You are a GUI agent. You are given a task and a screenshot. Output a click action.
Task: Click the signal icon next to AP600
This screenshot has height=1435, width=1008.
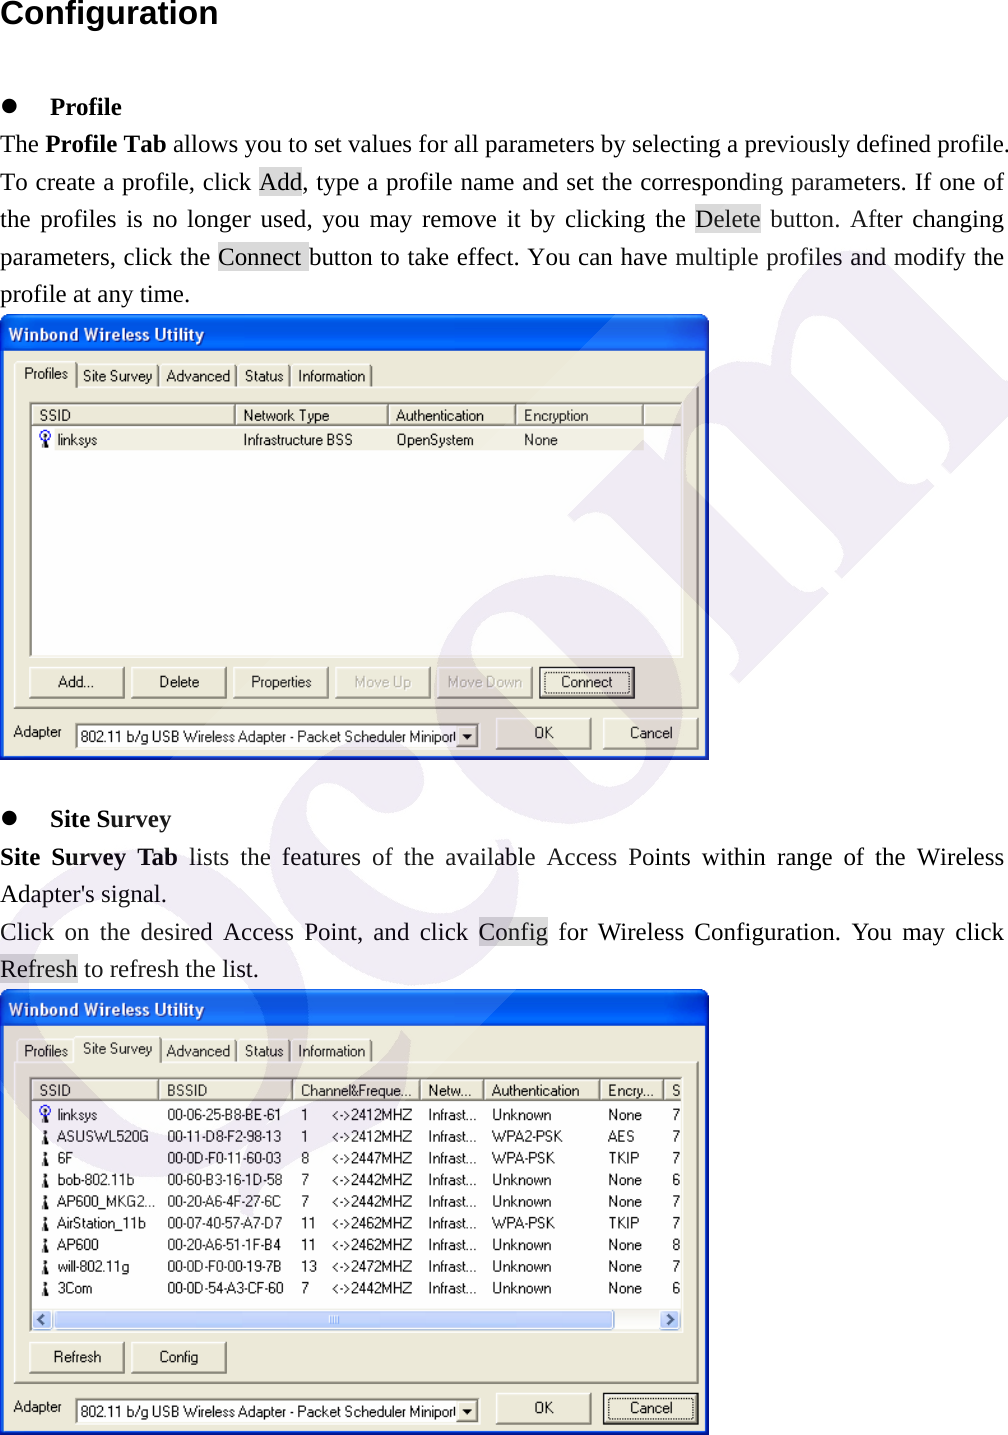tap(46, 1245)
